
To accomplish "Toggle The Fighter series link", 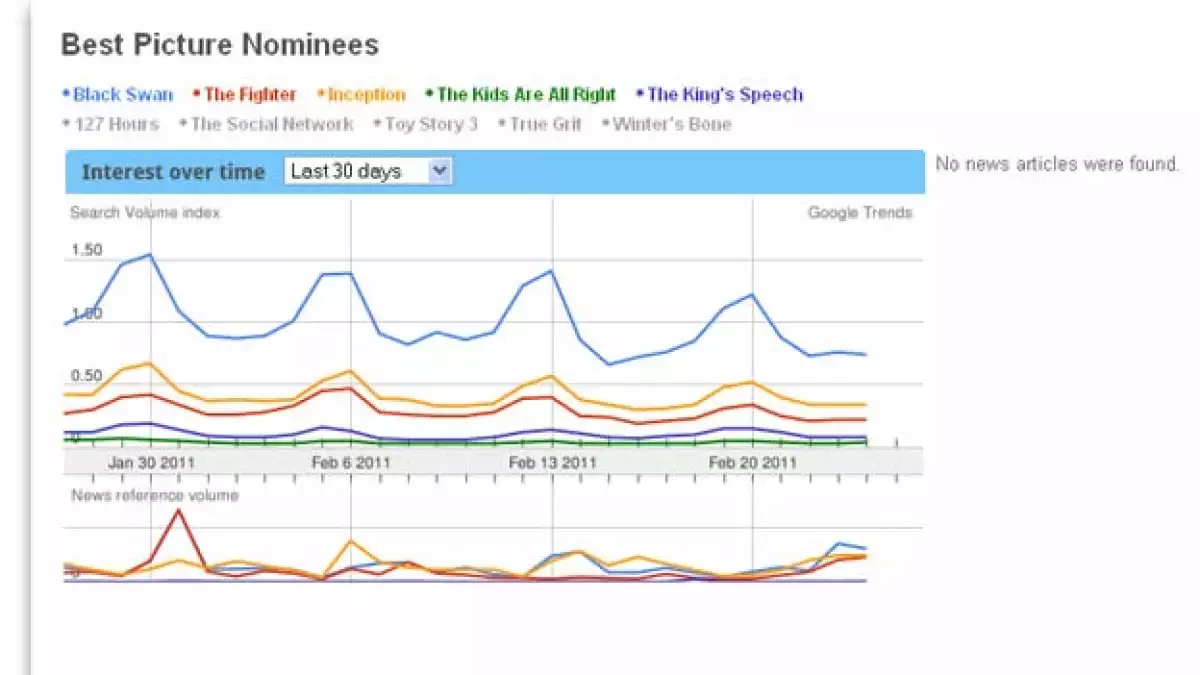I will 250,95.
